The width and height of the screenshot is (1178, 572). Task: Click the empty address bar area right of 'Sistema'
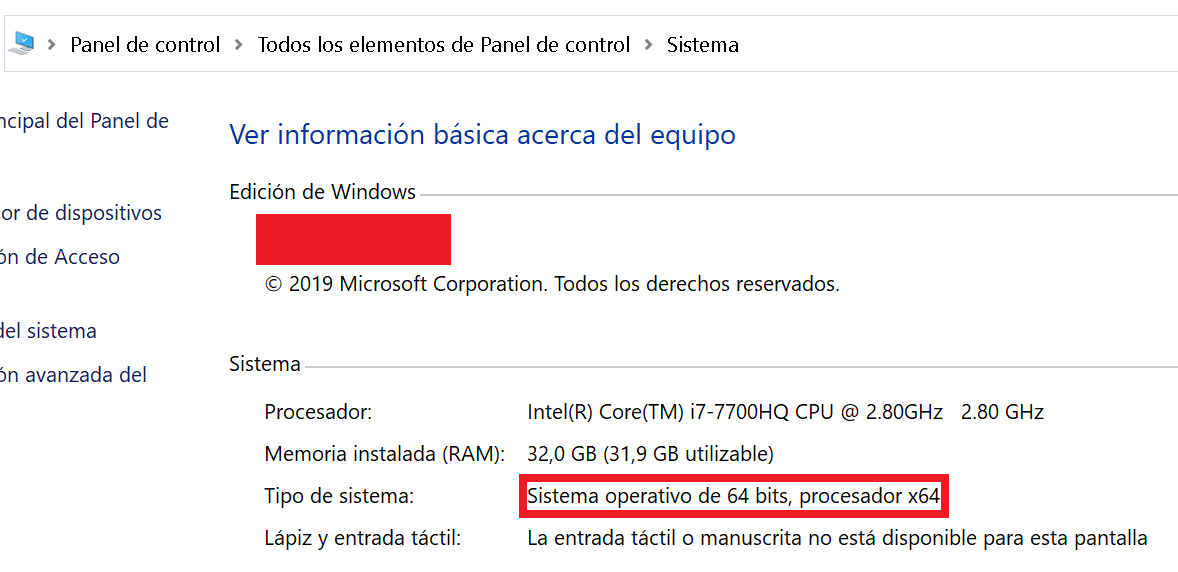tap(950, 45)
